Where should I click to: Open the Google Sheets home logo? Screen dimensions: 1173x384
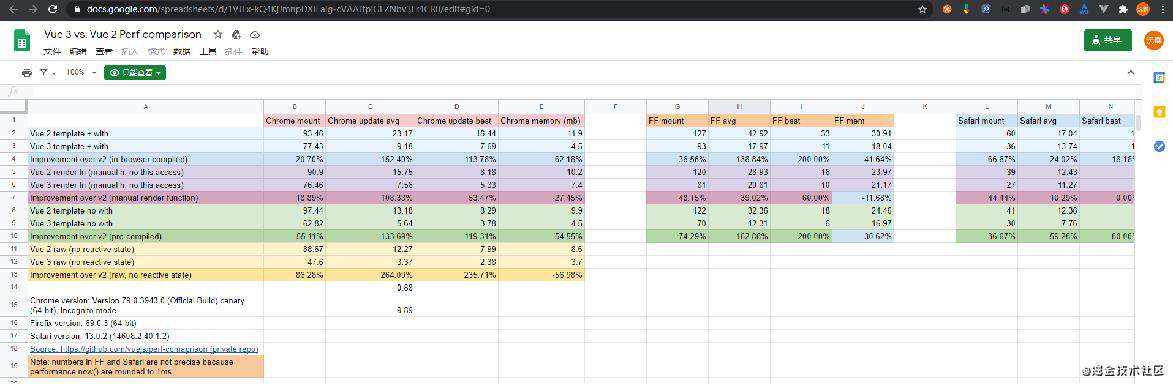point(22,40)
